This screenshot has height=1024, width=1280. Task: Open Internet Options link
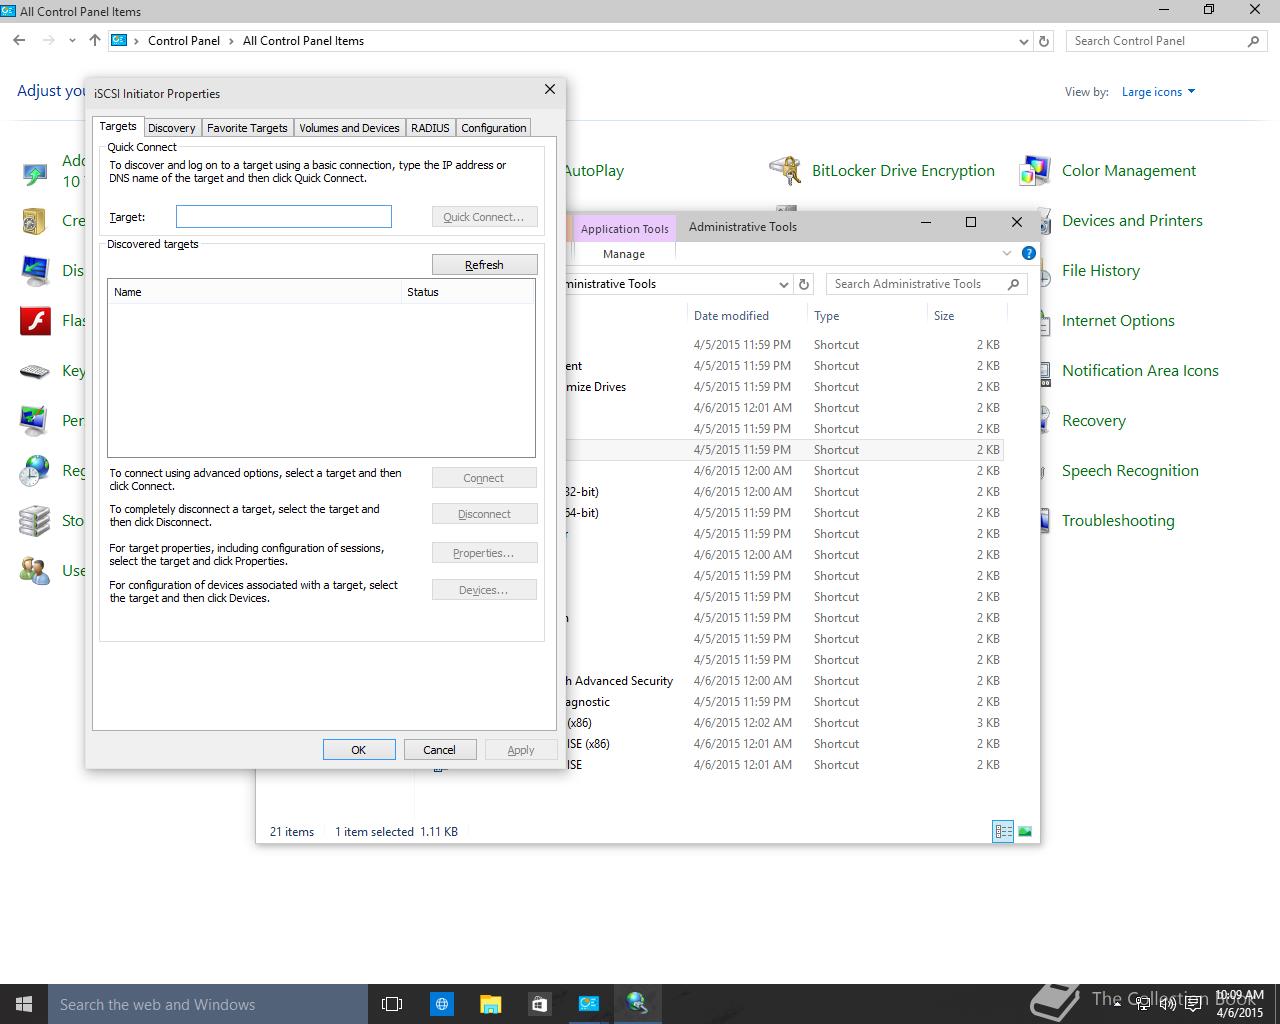point(1118,321)
